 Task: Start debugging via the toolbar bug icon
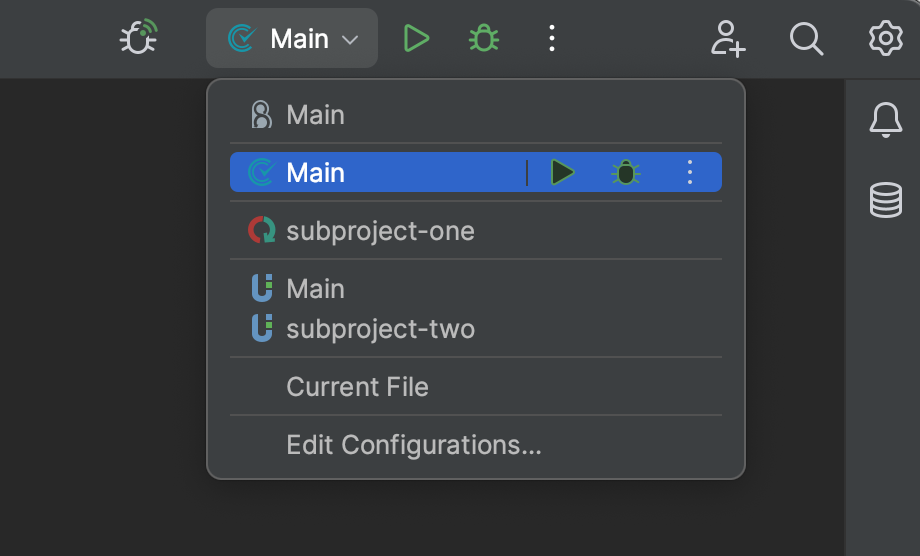click(x=484, y=39)
